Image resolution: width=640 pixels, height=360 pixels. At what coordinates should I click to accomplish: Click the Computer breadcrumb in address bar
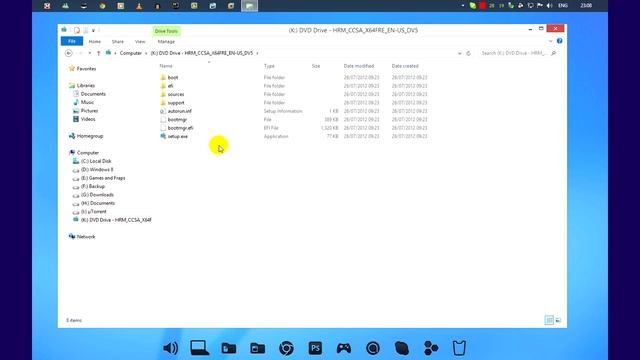pyautogui.click(x=131, y=53)
